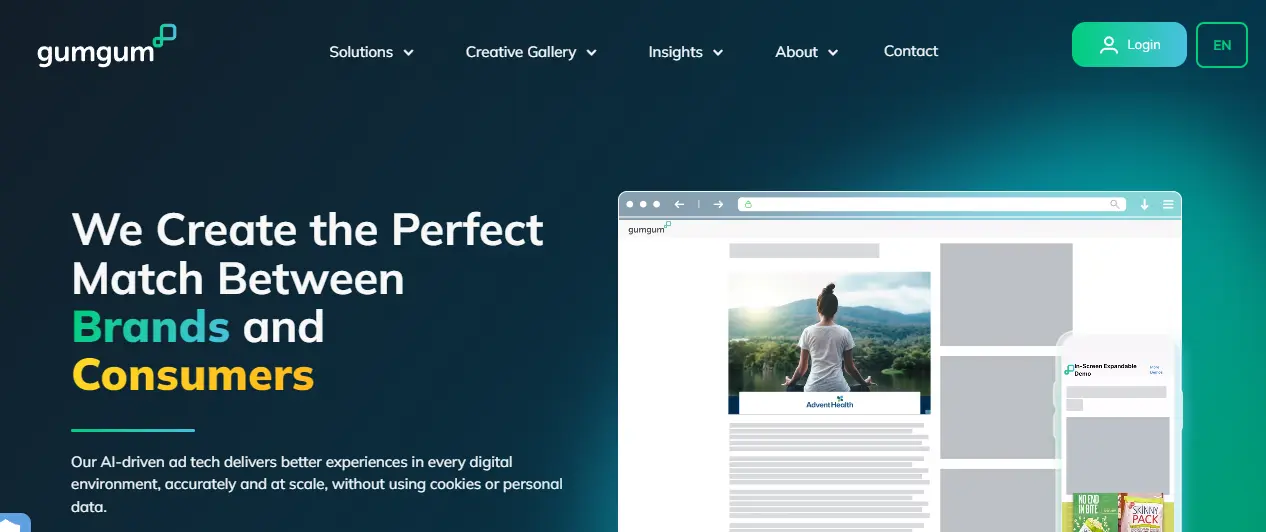Click the download arrow in mock browser
Screen dimensions: 1266x532
1145,204
